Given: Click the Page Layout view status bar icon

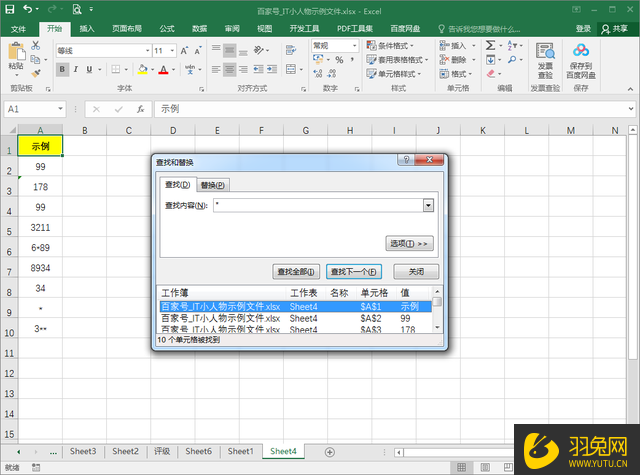Looking at the screenshot, I should pos(485,467).
